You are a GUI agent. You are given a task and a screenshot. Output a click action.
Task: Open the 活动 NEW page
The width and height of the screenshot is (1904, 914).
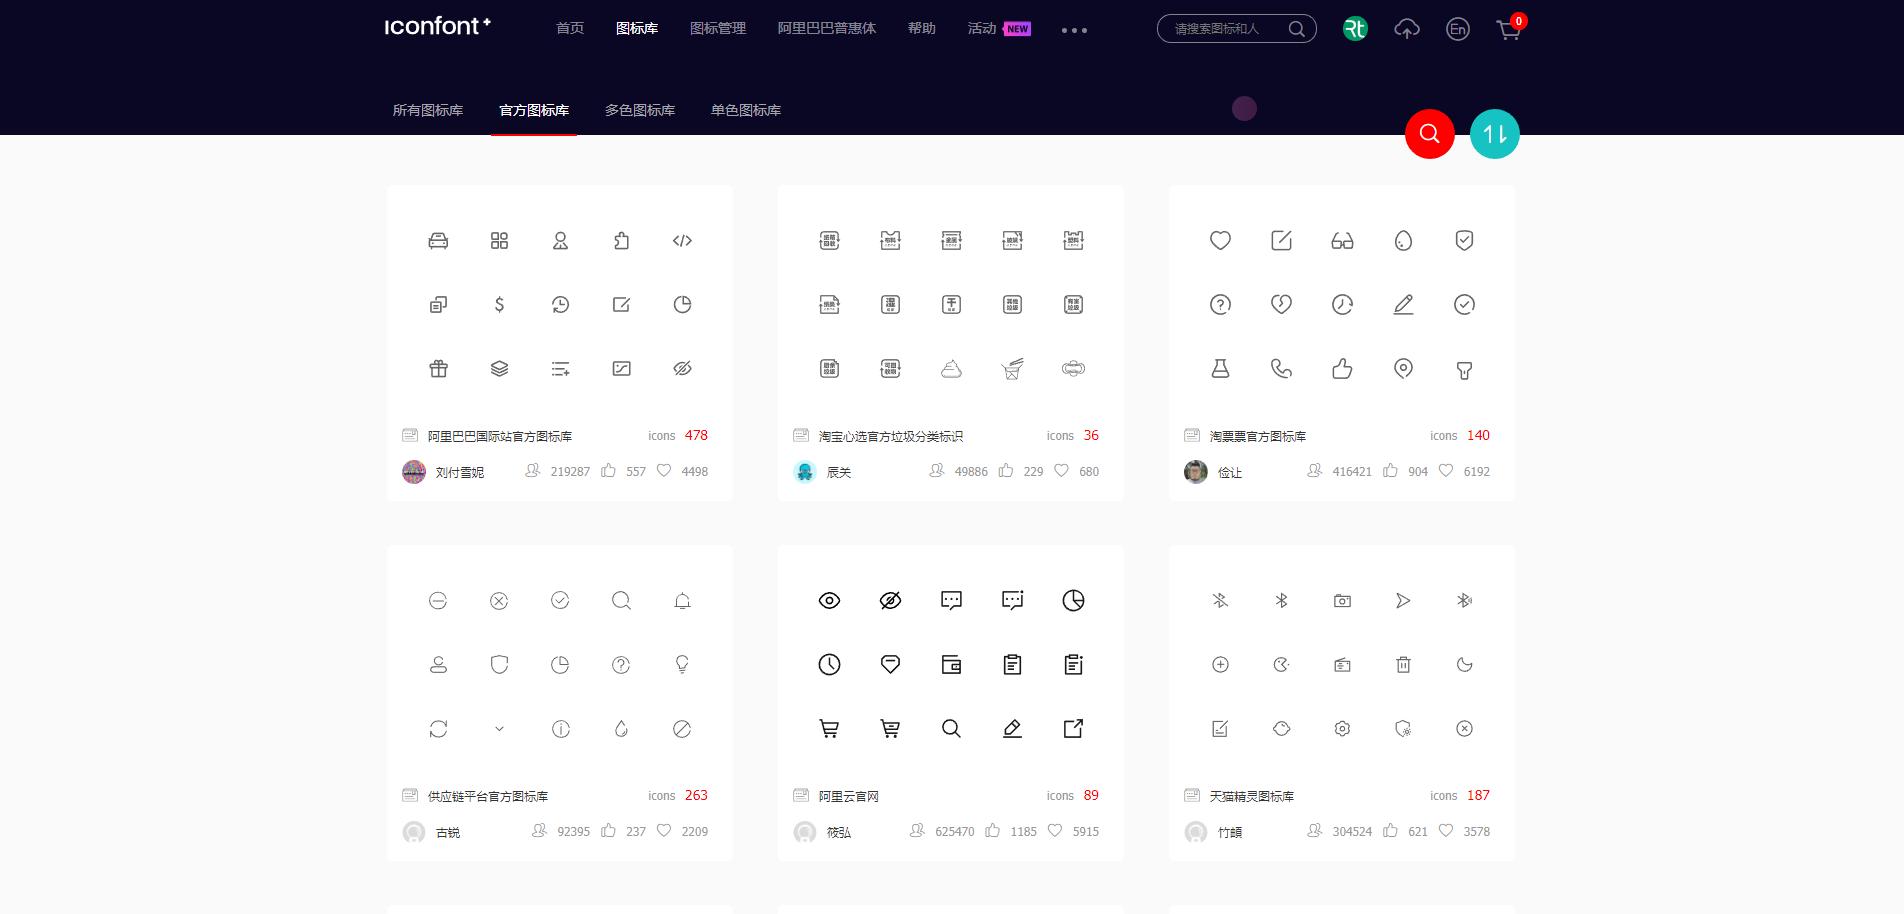pyautogui.click(x=984, y=29)
